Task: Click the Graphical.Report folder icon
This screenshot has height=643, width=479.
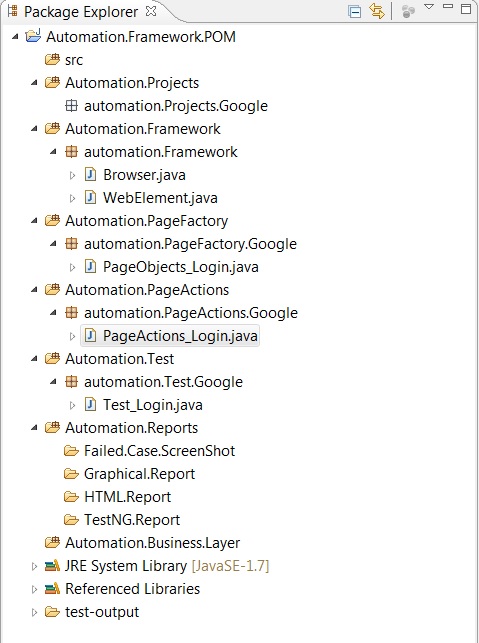Action: click(x=71, y=474)
